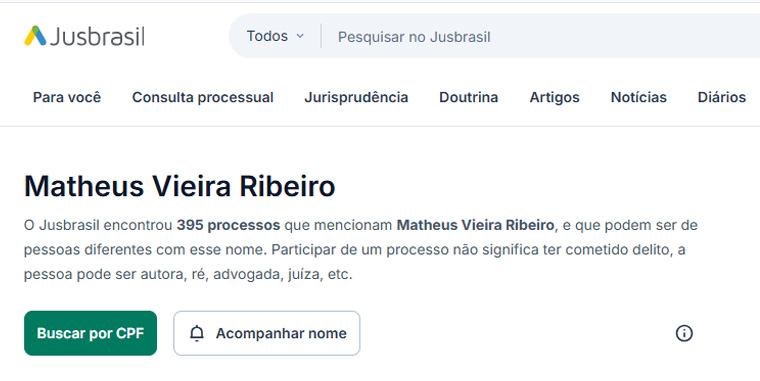Image resolution: width=760 pixels, height=381 pixels.
Task: Click the Jusbrasil wordmark text
Action: point(97,37)
